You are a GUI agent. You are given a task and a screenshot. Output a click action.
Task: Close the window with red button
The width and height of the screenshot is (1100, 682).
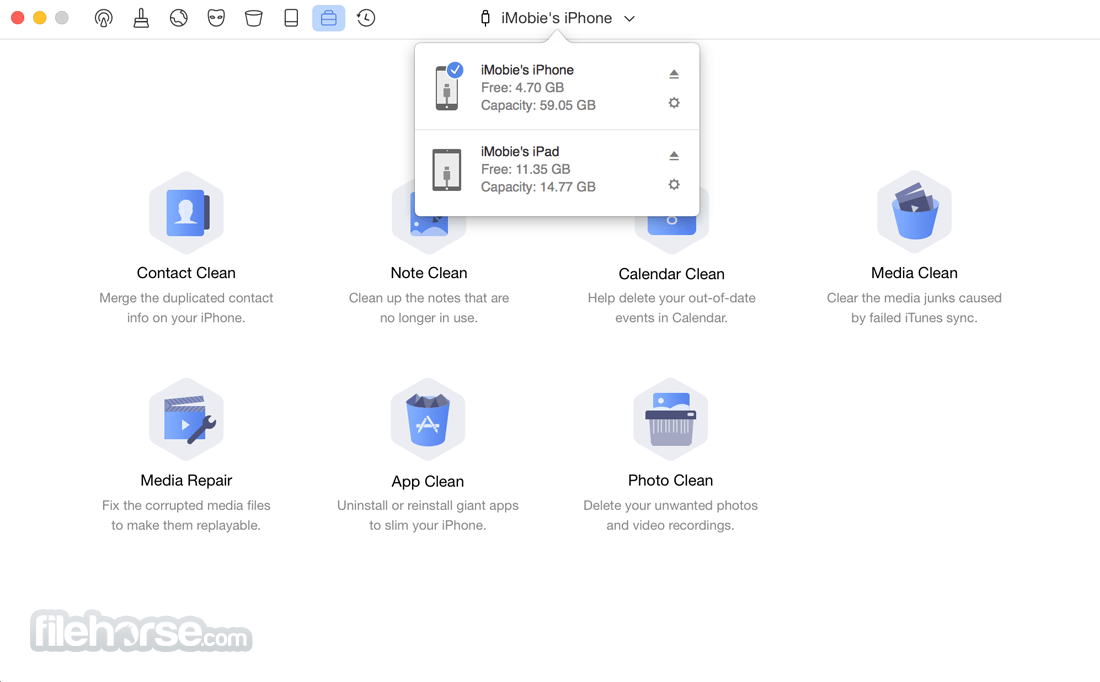click(x=18, y=18)
